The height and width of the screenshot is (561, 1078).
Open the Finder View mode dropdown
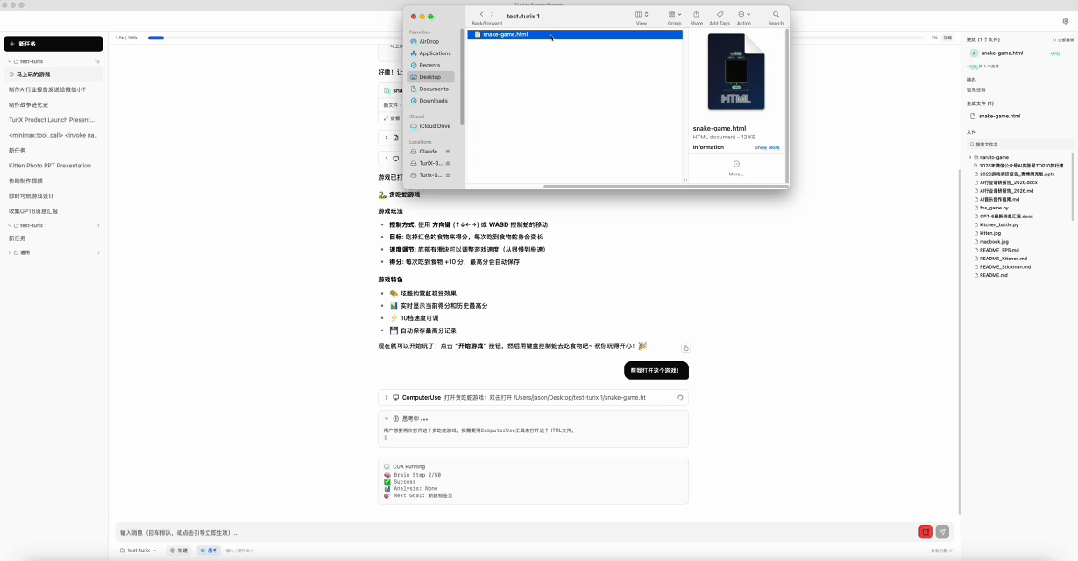(641, 15)
